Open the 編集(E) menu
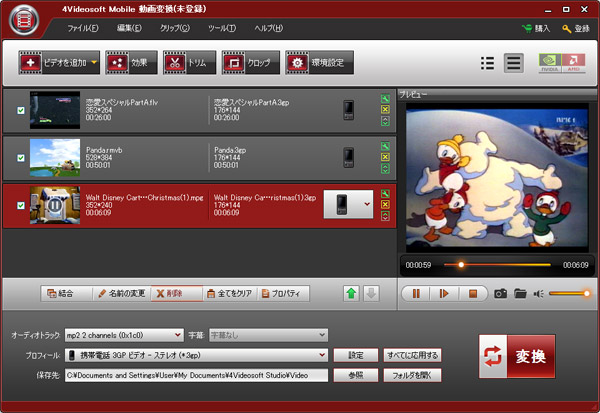 (129, 28)
